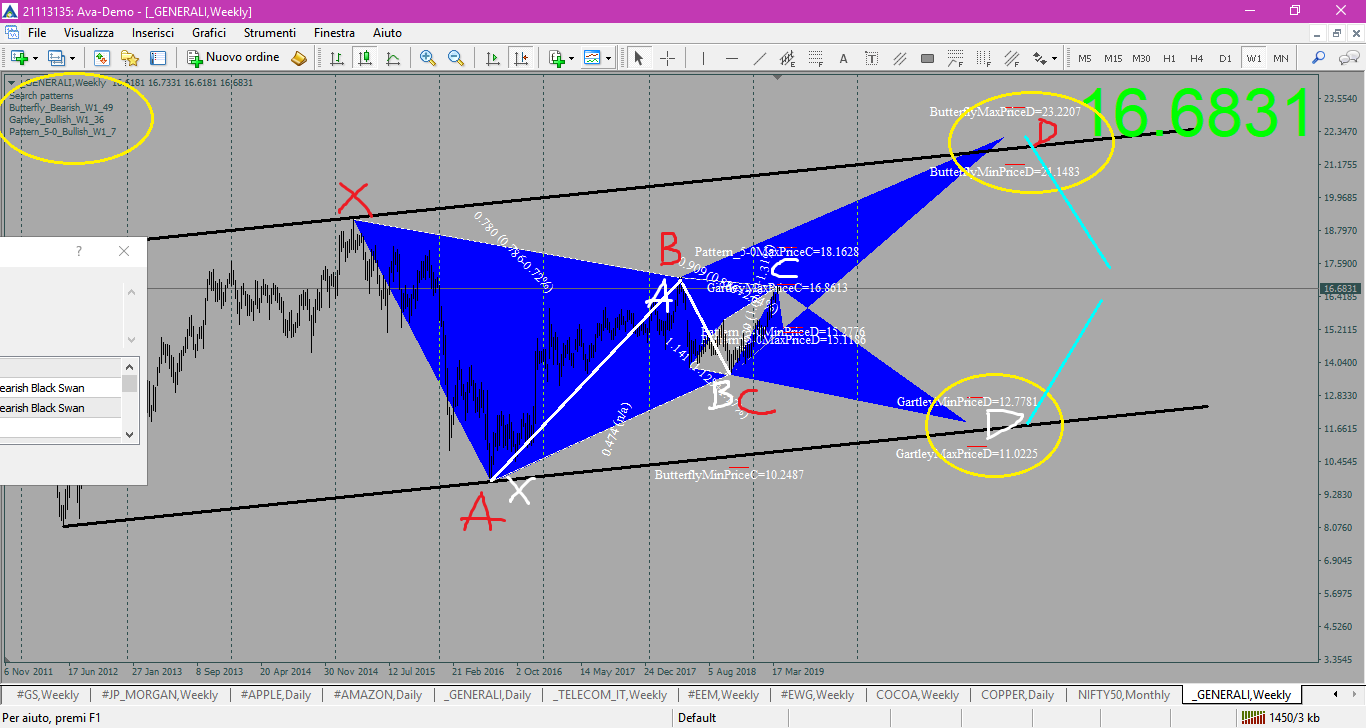Click the triangle beside _GENERALI,Weekly title
The width and height of the screenshot is (1366, 728).
(11, 82)
